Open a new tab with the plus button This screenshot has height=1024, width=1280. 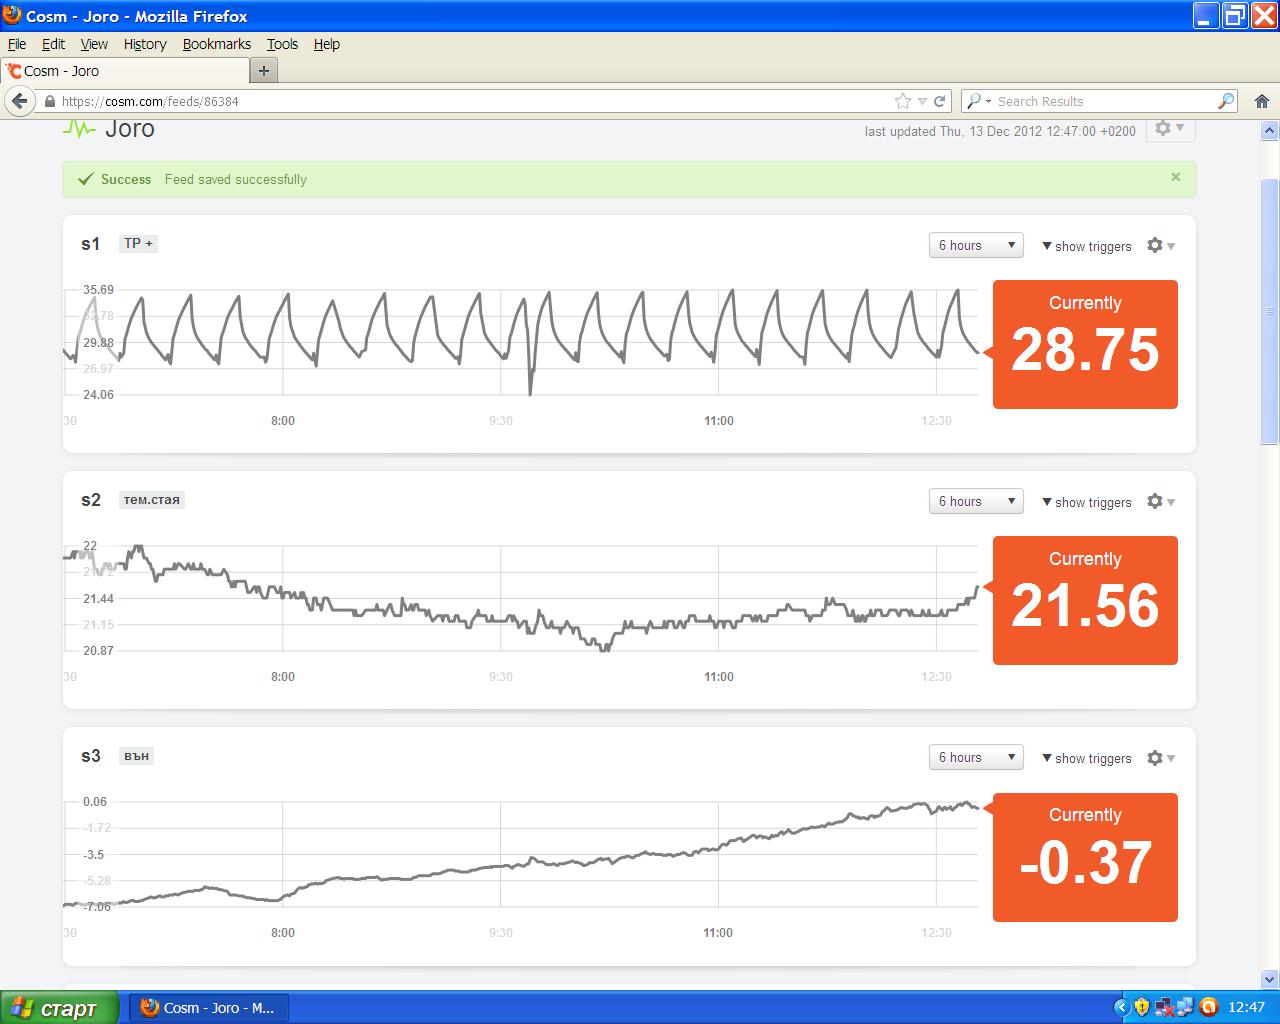pyautogui.click(x=264, y=71)
